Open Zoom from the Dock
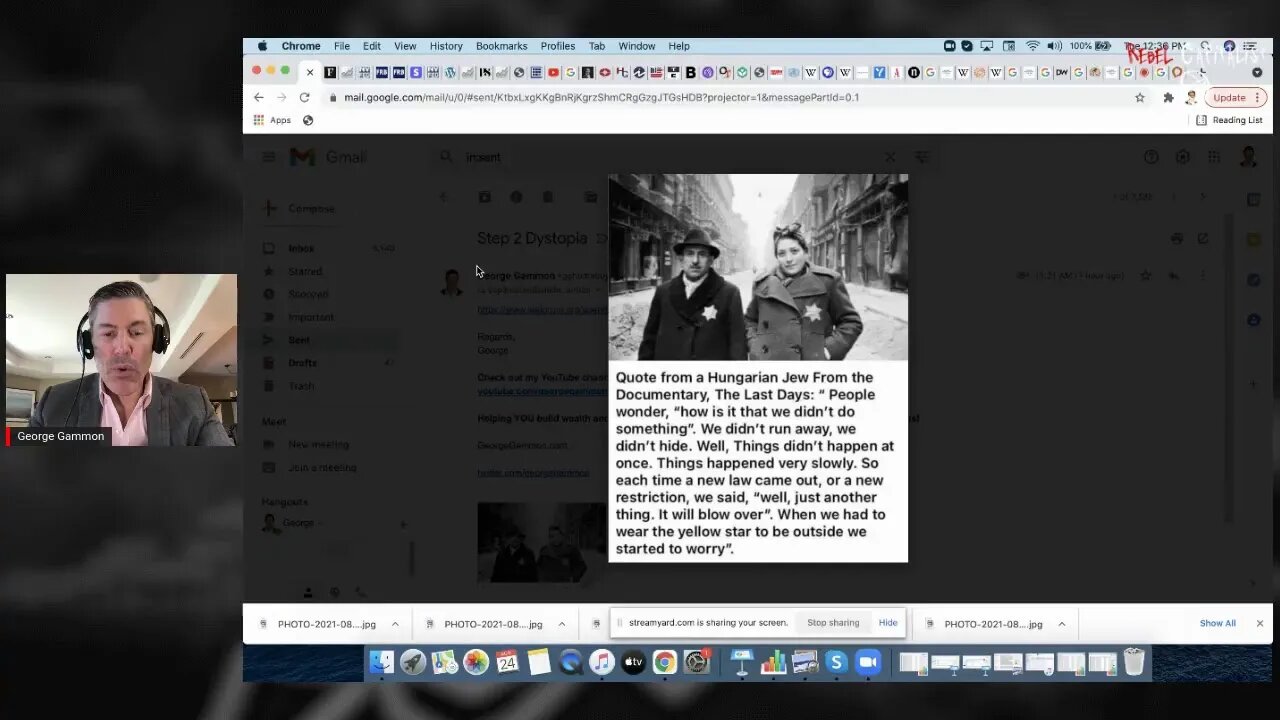The image size is (1280, 720). (x=867, y=662)
